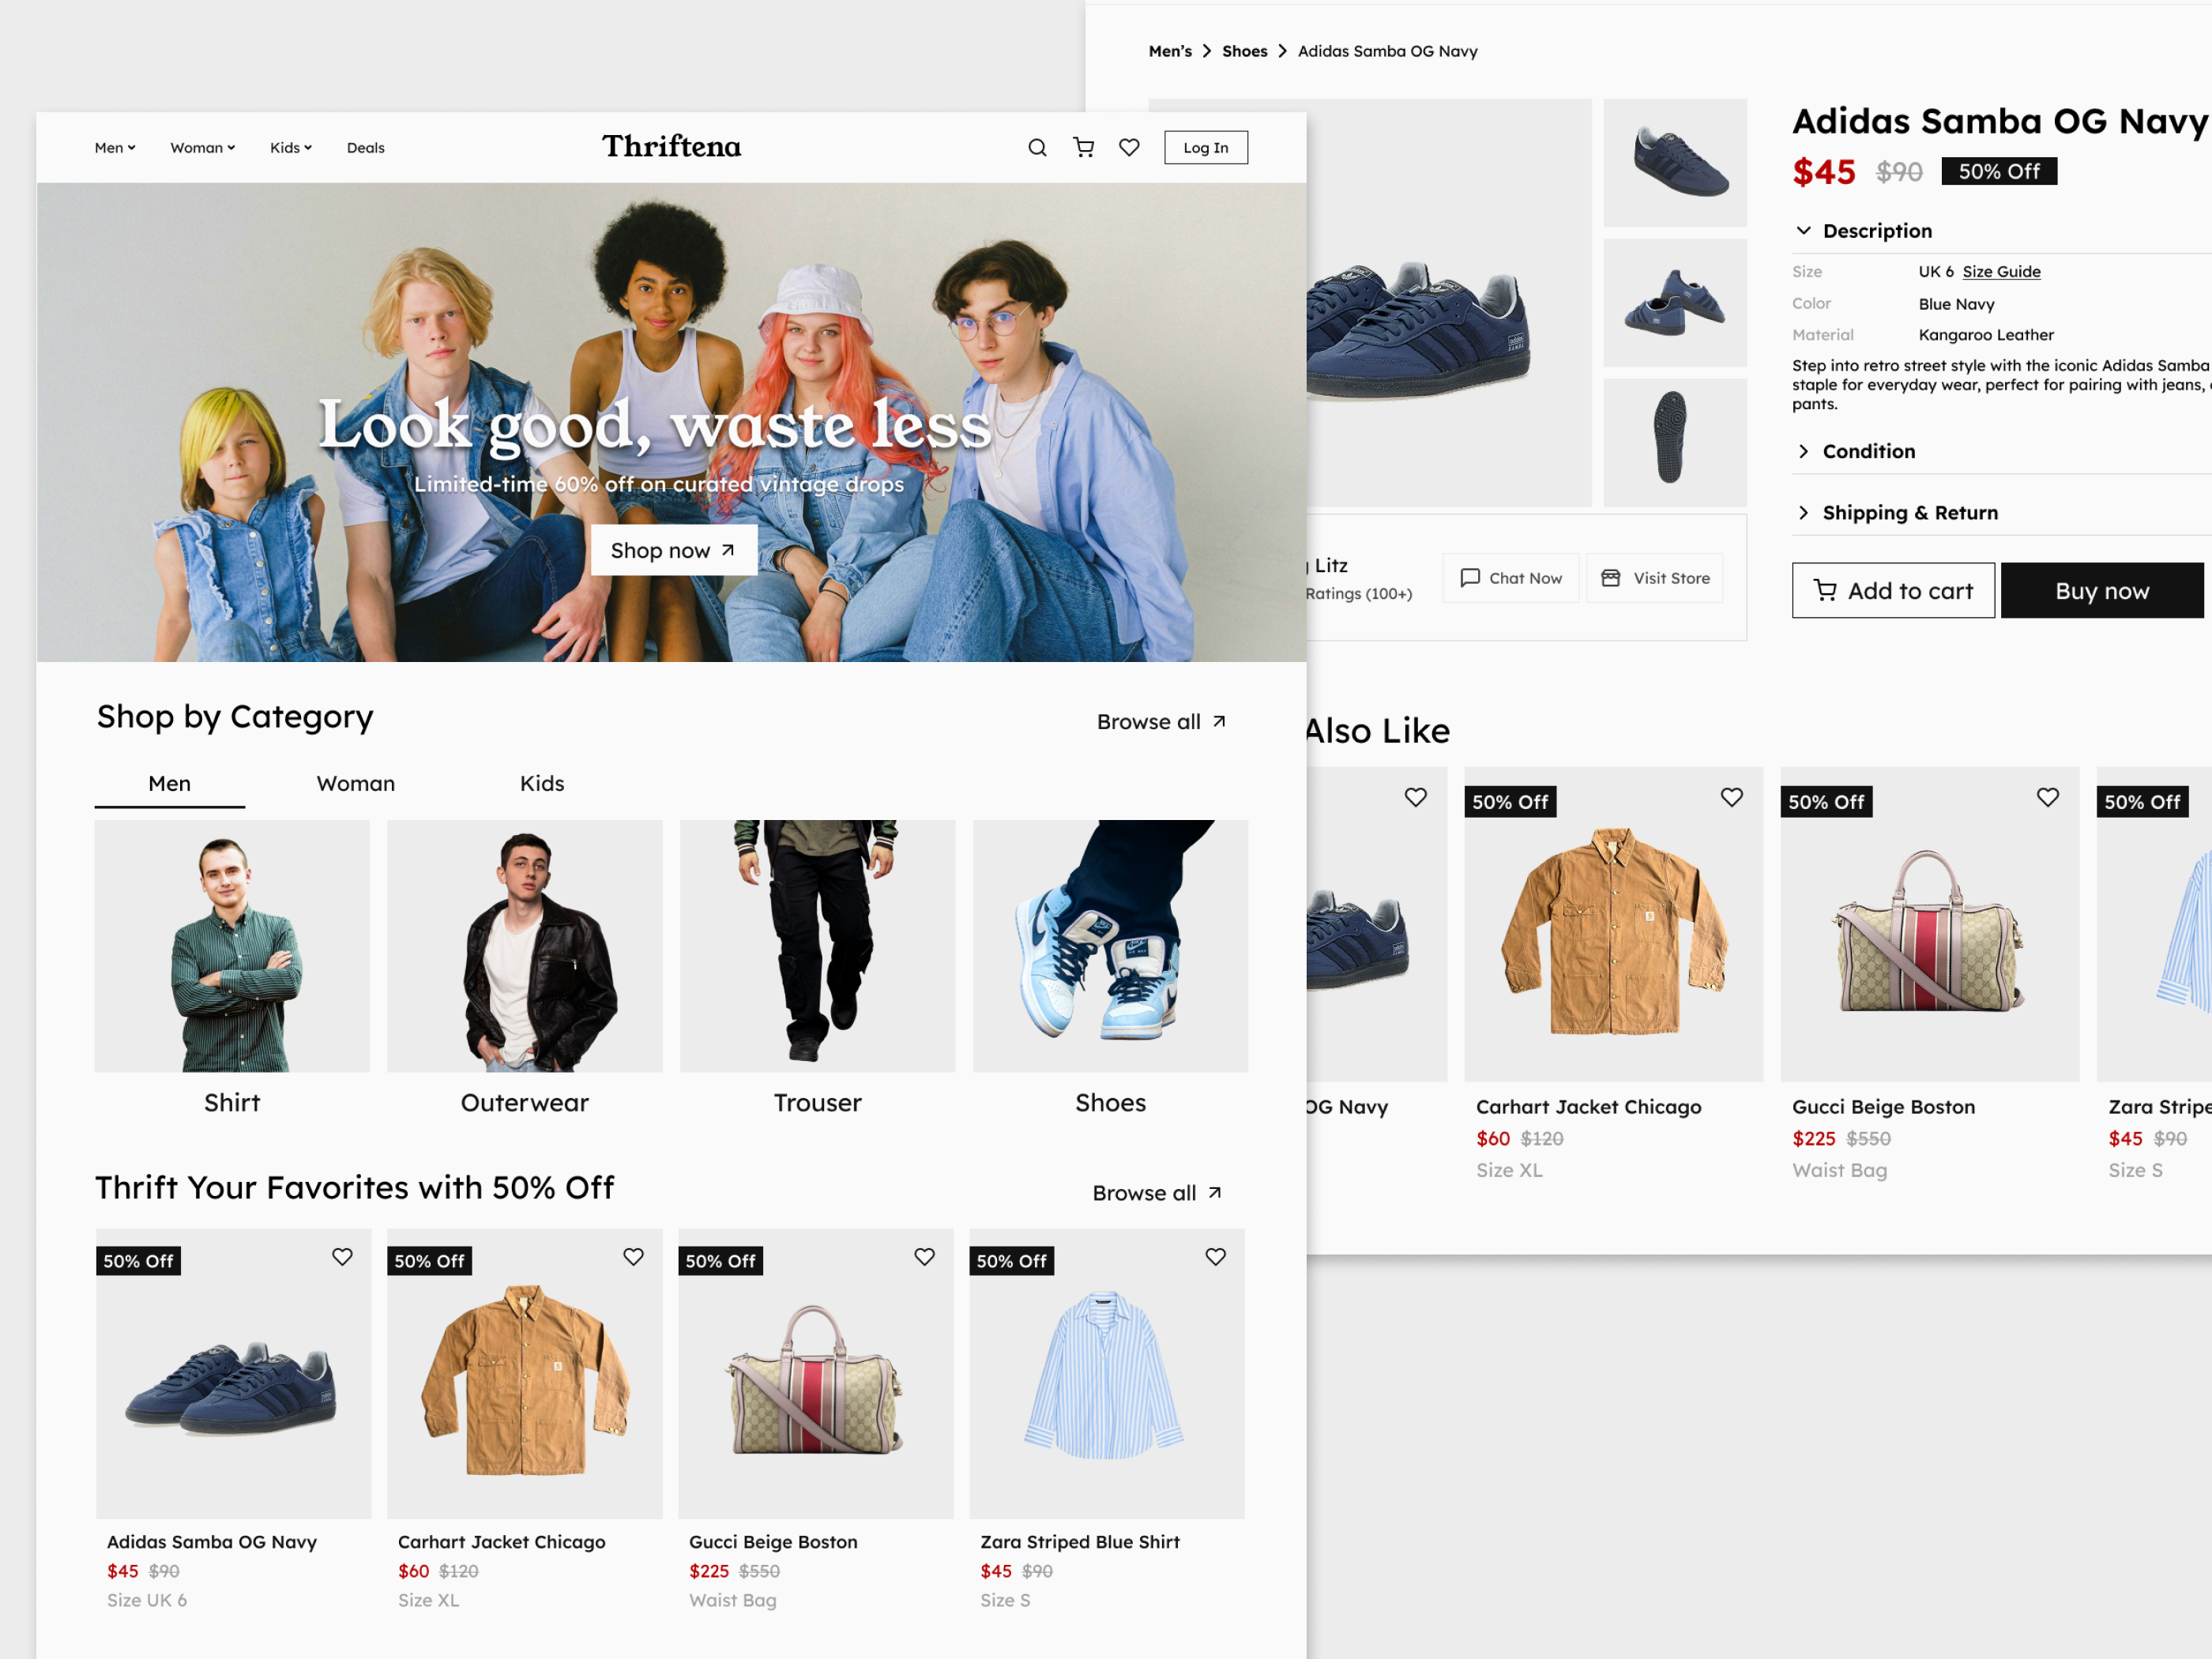Screen dimensions: 2212x1659
Task: Go to Men's in the breadcrumb
Action: 1170,51
